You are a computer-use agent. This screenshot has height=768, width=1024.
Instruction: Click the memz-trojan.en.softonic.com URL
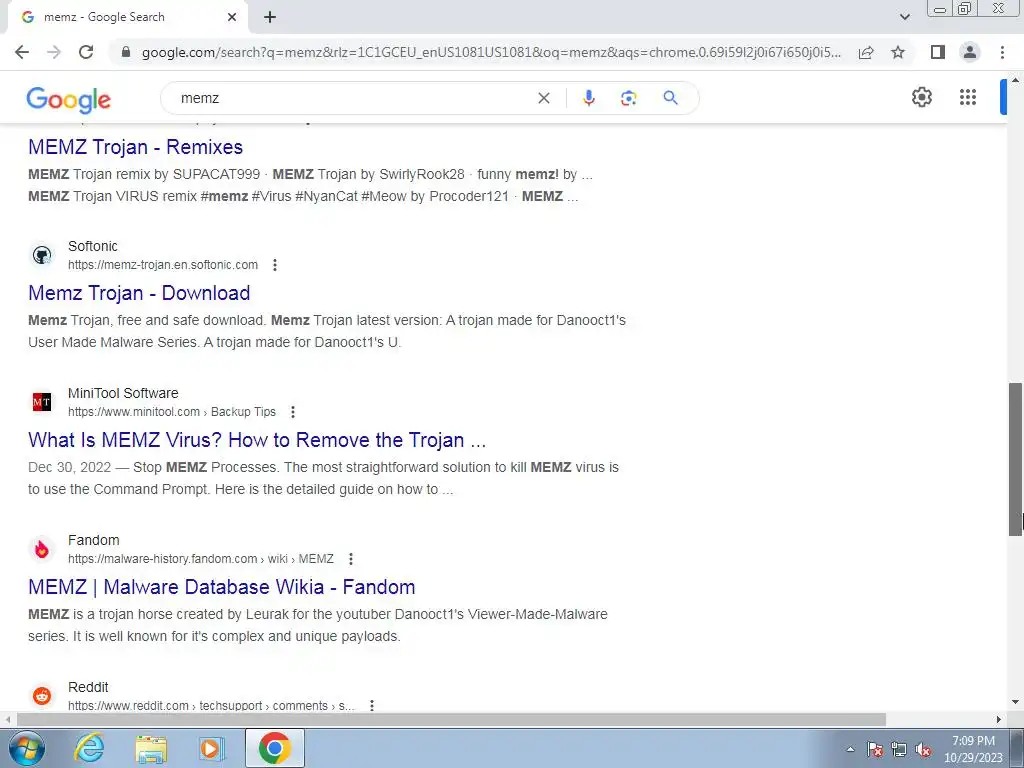click(163, 265)
